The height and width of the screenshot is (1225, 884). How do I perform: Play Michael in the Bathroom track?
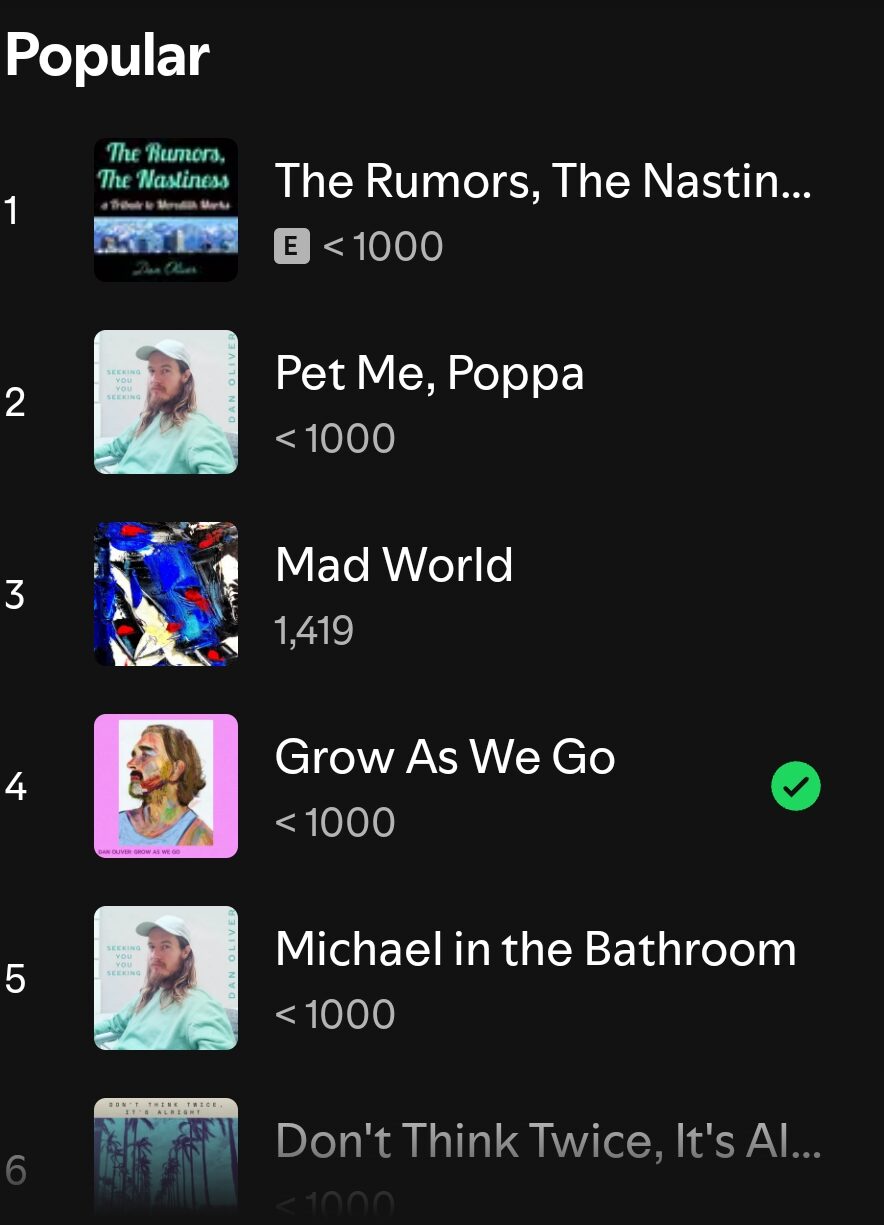coord(536,949)
